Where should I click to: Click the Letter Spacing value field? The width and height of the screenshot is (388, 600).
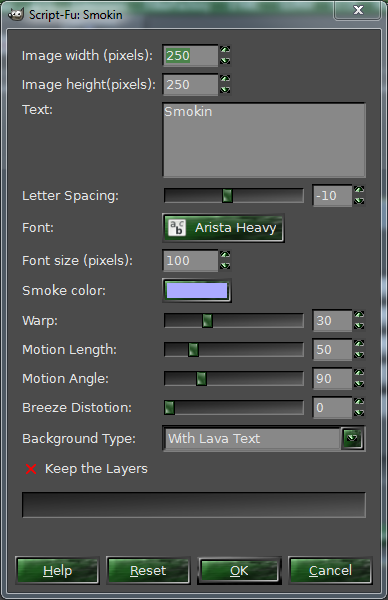(332, 196)
